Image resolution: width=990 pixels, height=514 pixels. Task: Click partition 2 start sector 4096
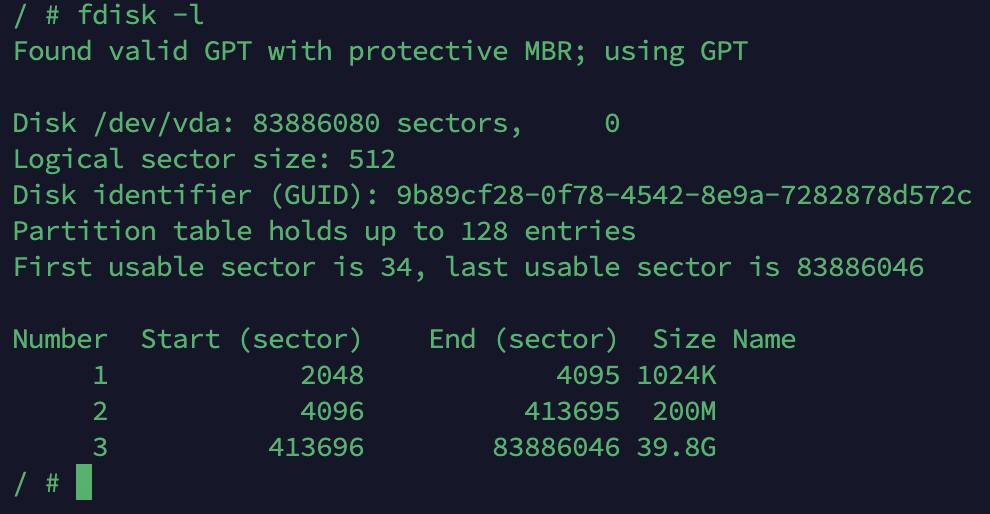(x=332, y=412)
